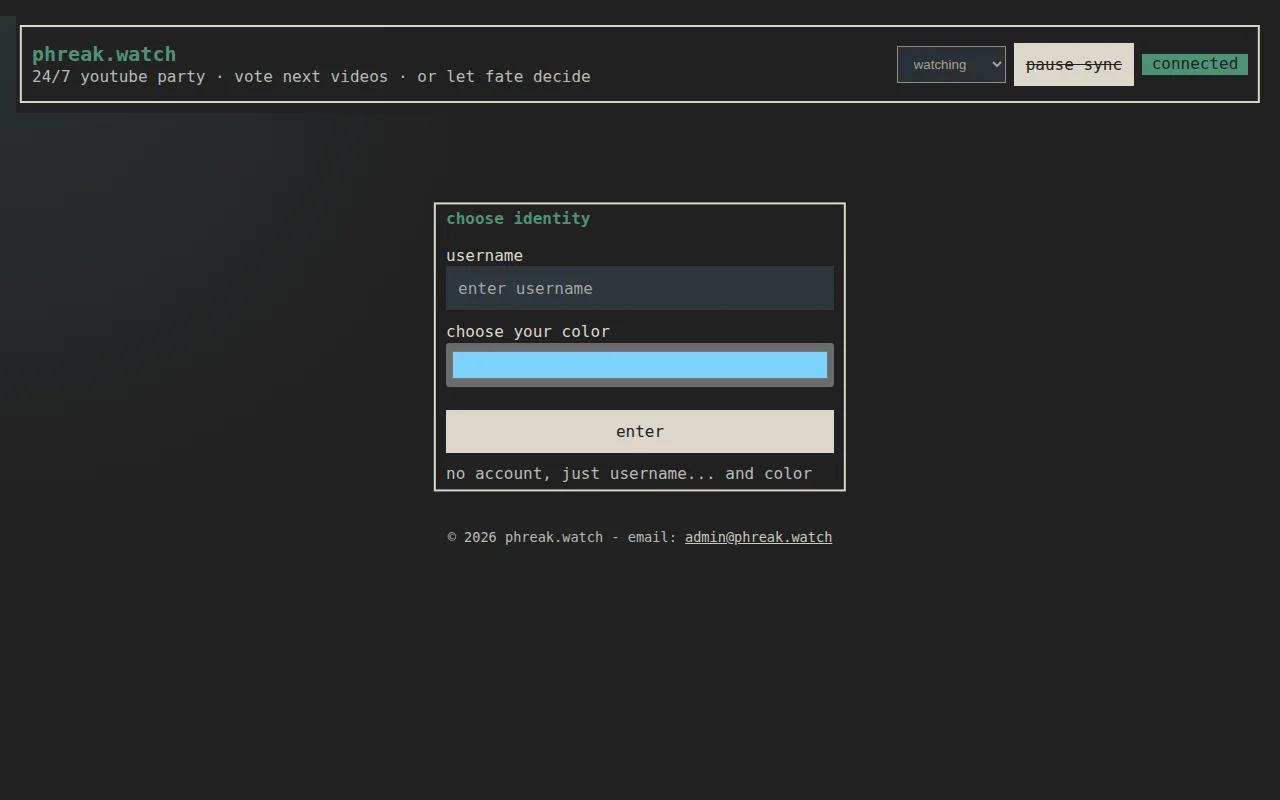Click the 'or let fate decide' text
The width and height of the screenshot is (1280, 800).
pyautogui.click(x=504, y=77)
